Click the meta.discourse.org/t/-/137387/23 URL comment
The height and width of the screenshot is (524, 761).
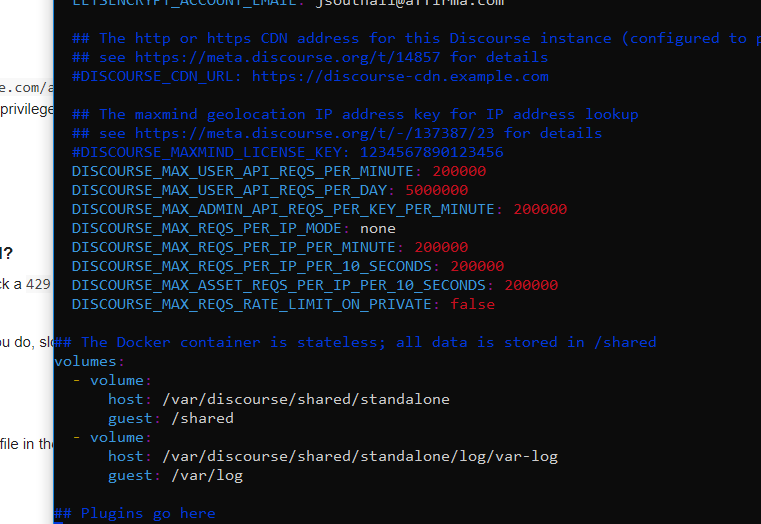(x=337, y=133)
